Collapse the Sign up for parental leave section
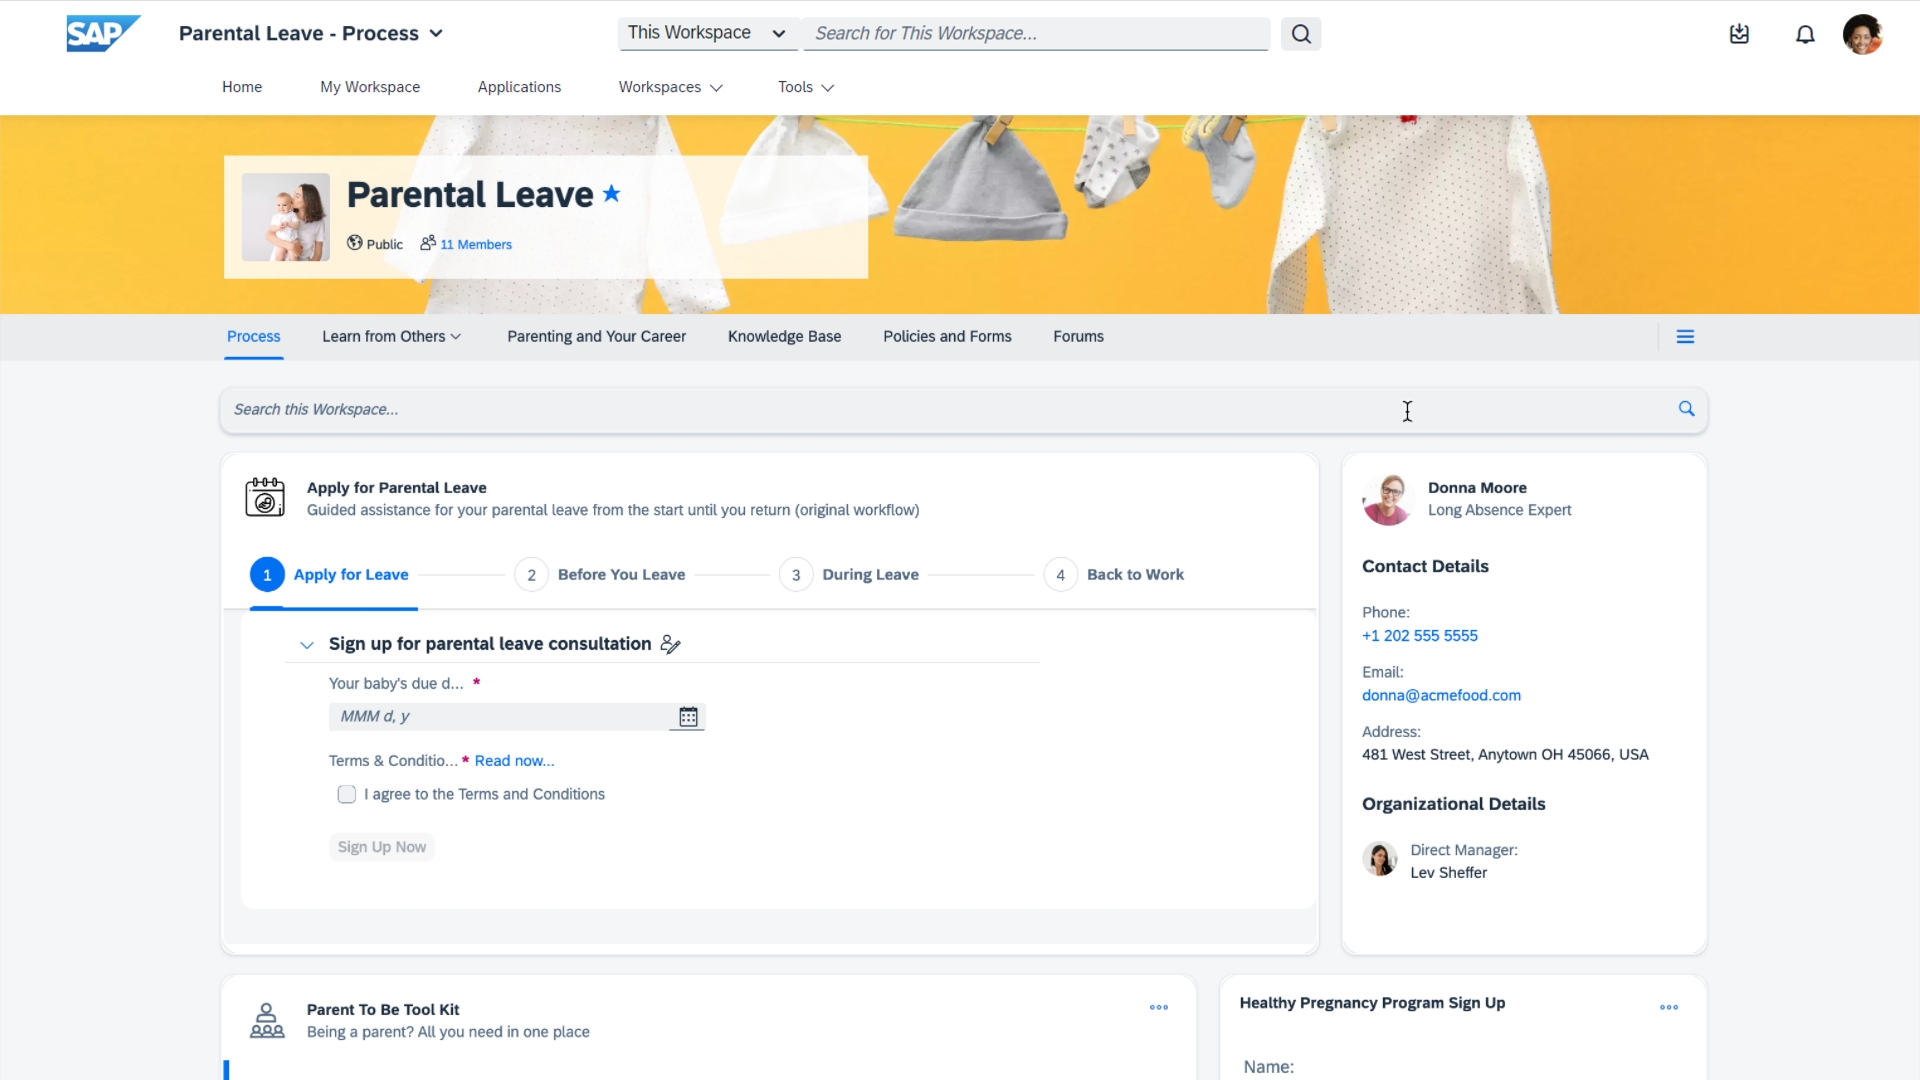 click(307, 645)
